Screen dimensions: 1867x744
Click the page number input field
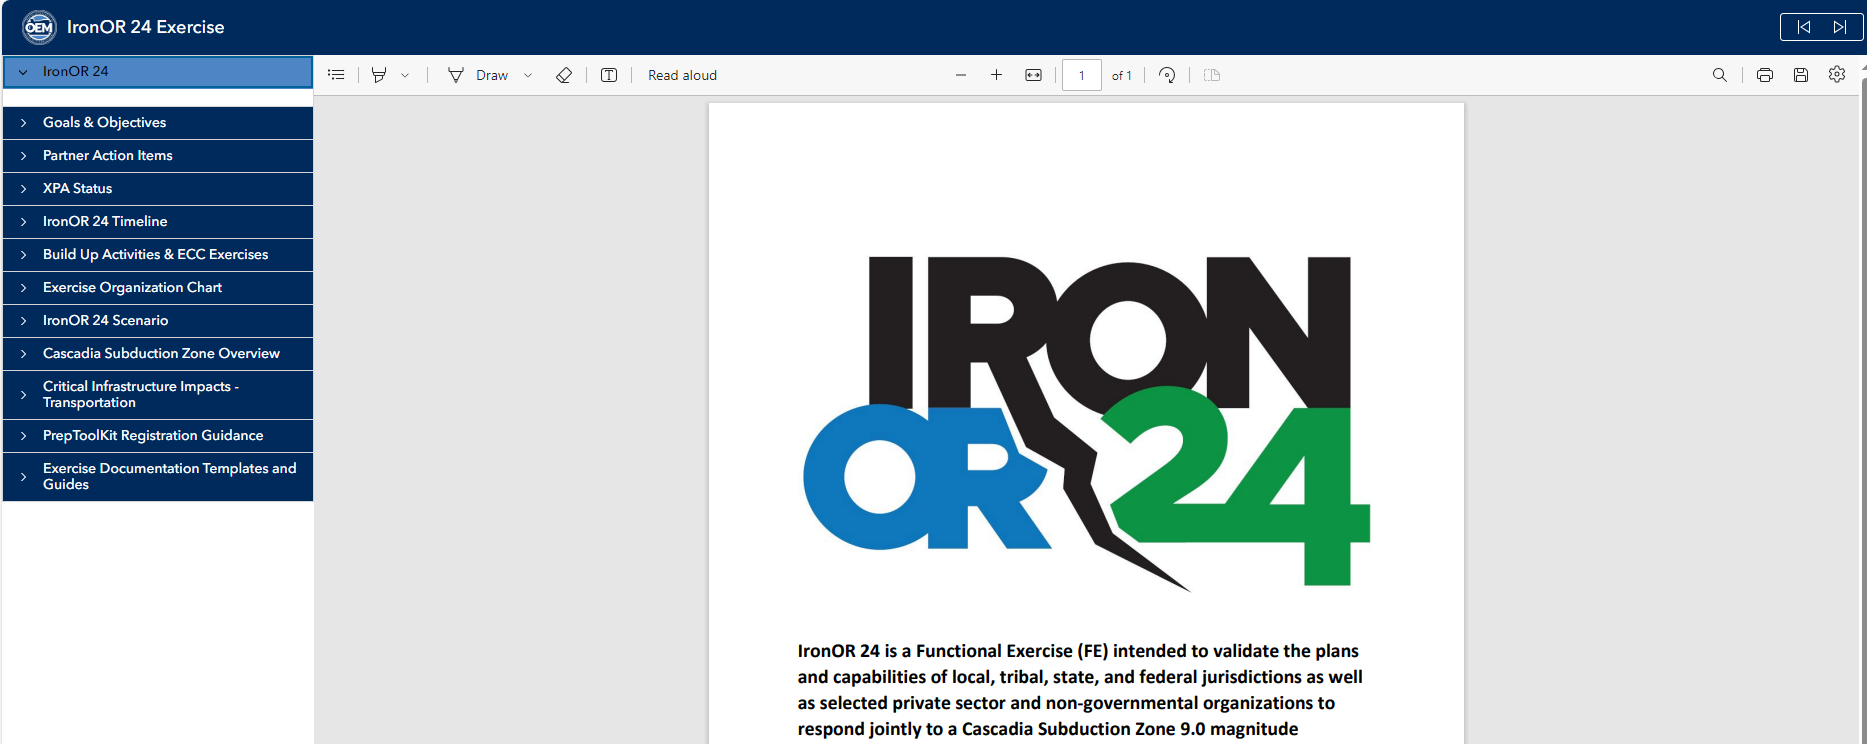tap(1081, 75)
